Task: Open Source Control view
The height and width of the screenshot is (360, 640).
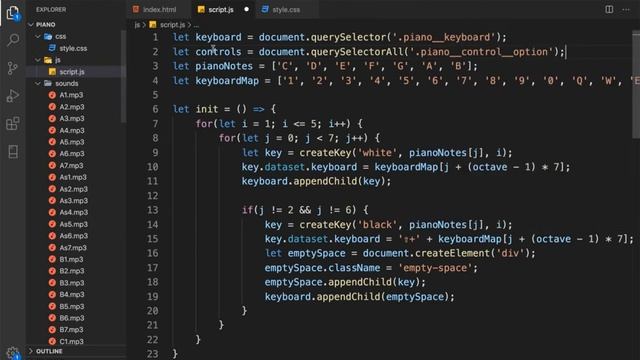Action: pos(13,68)
